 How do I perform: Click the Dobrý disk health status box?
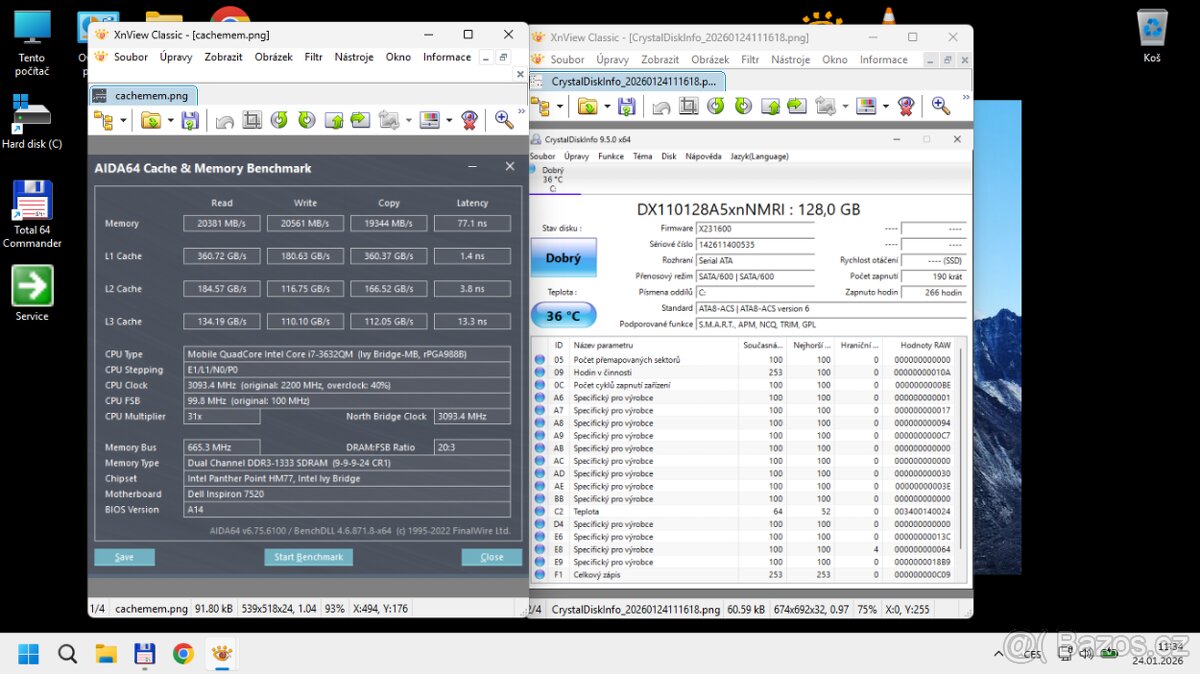pos(563,257)
